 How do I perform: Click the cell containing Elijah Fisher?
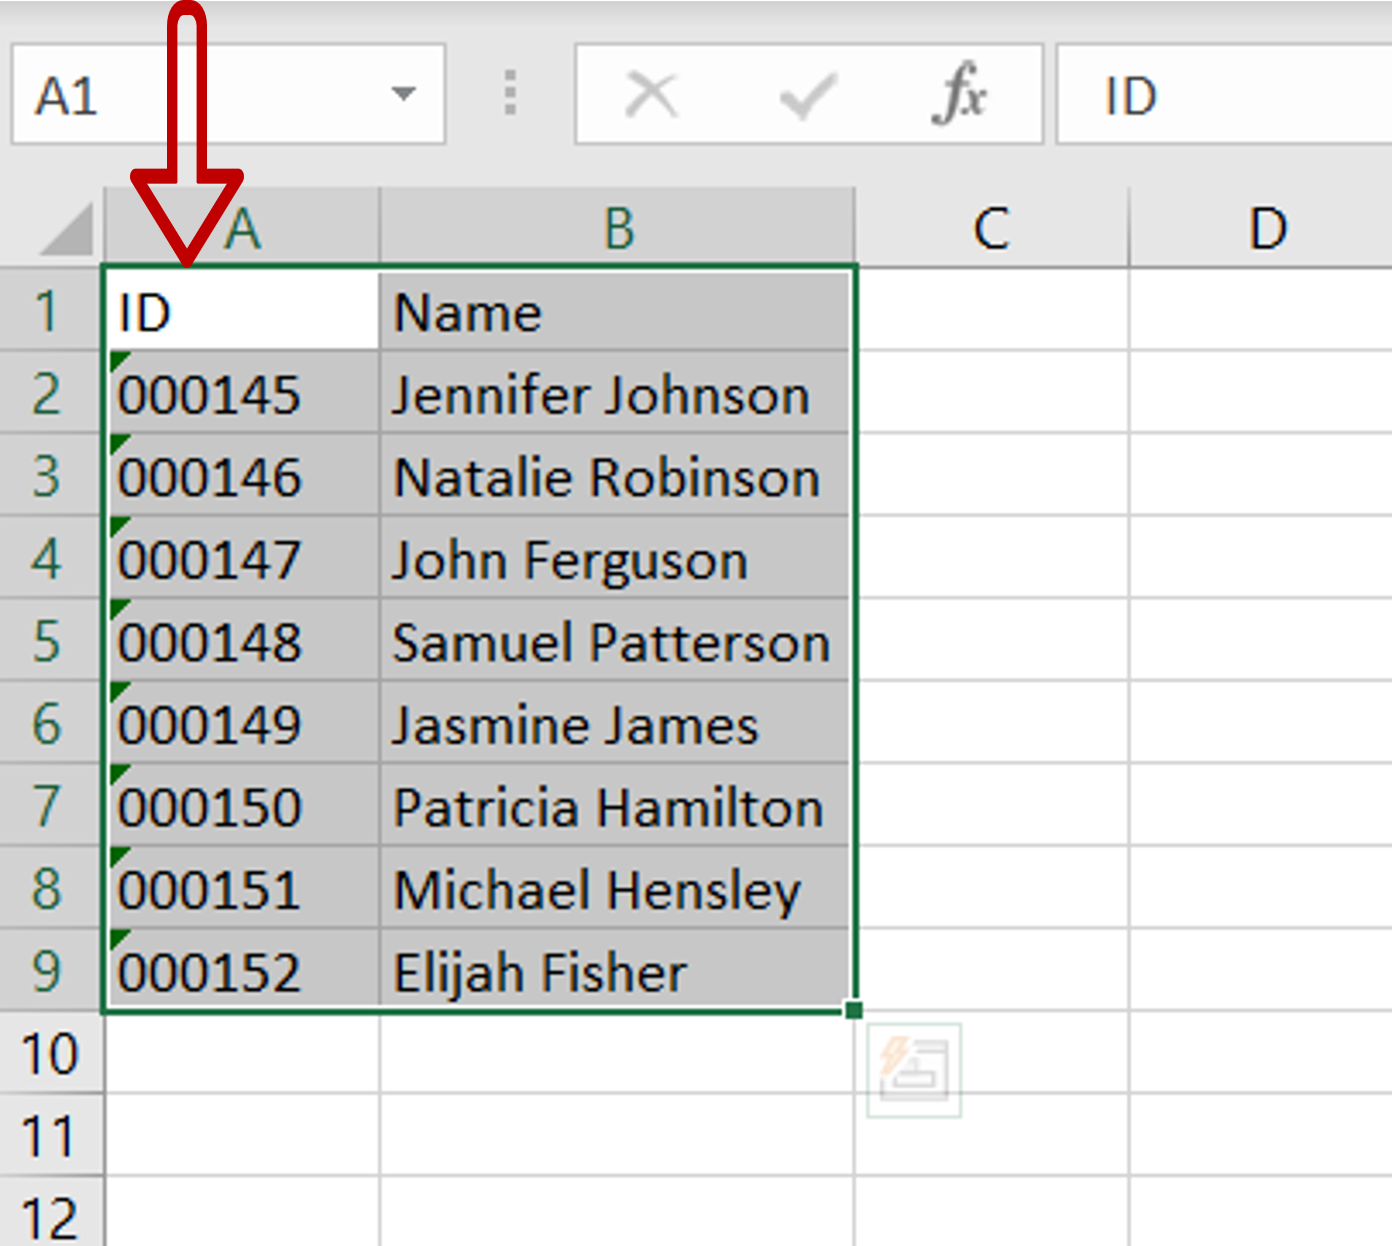click(614, 972)
